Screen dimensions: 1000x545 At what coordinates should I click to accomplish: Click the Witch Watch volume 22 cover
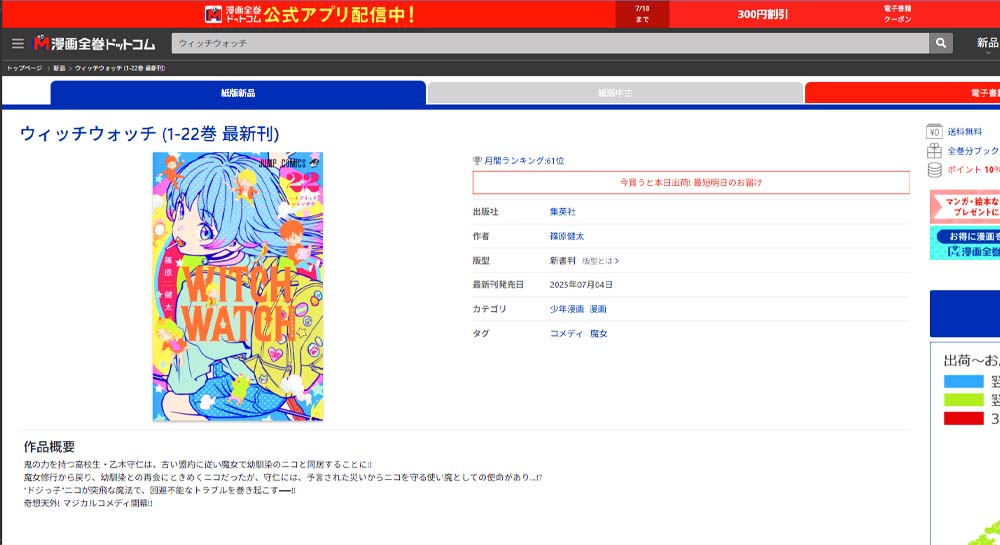click(x=238, y=286)
